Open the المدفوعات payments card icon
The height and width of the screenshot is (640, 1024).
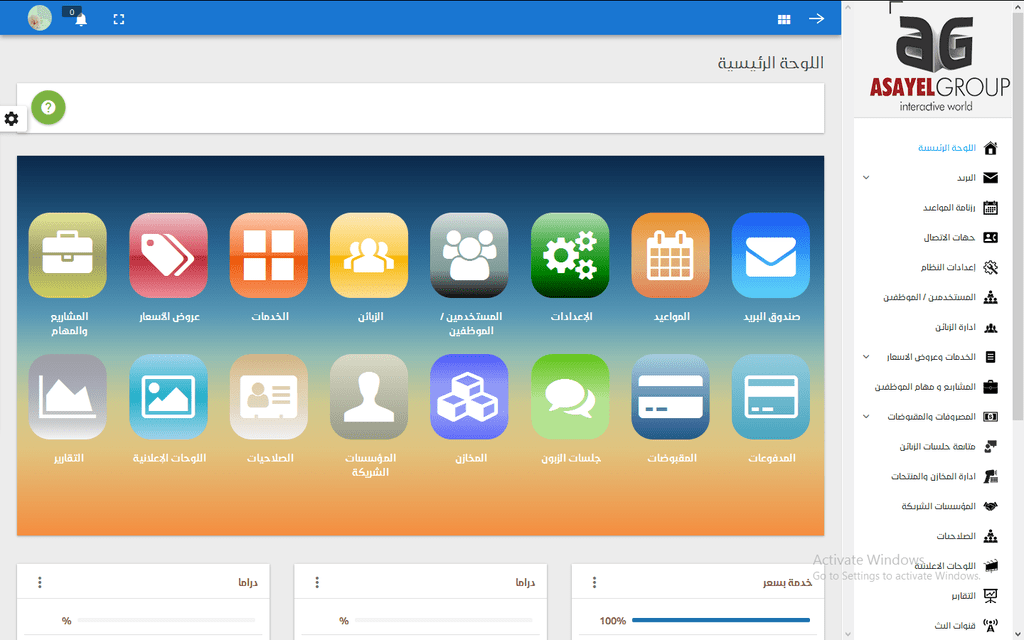(771, 397)
